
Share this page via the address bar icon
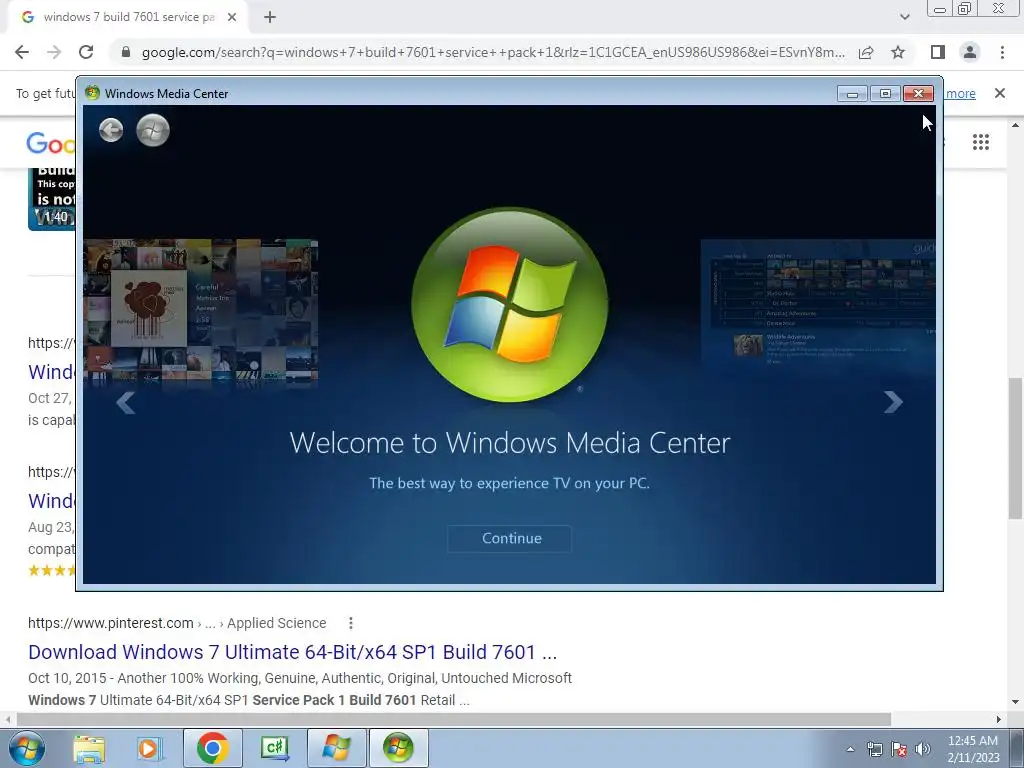tap(866, 52)
